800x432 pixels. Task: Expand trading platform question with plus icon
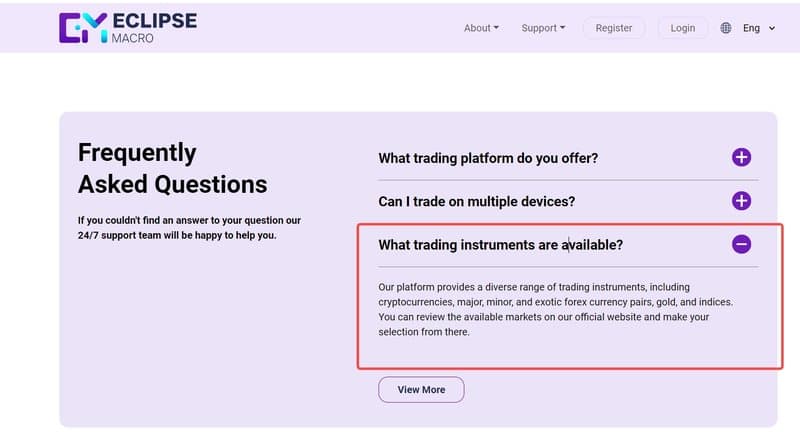point(741,157)
